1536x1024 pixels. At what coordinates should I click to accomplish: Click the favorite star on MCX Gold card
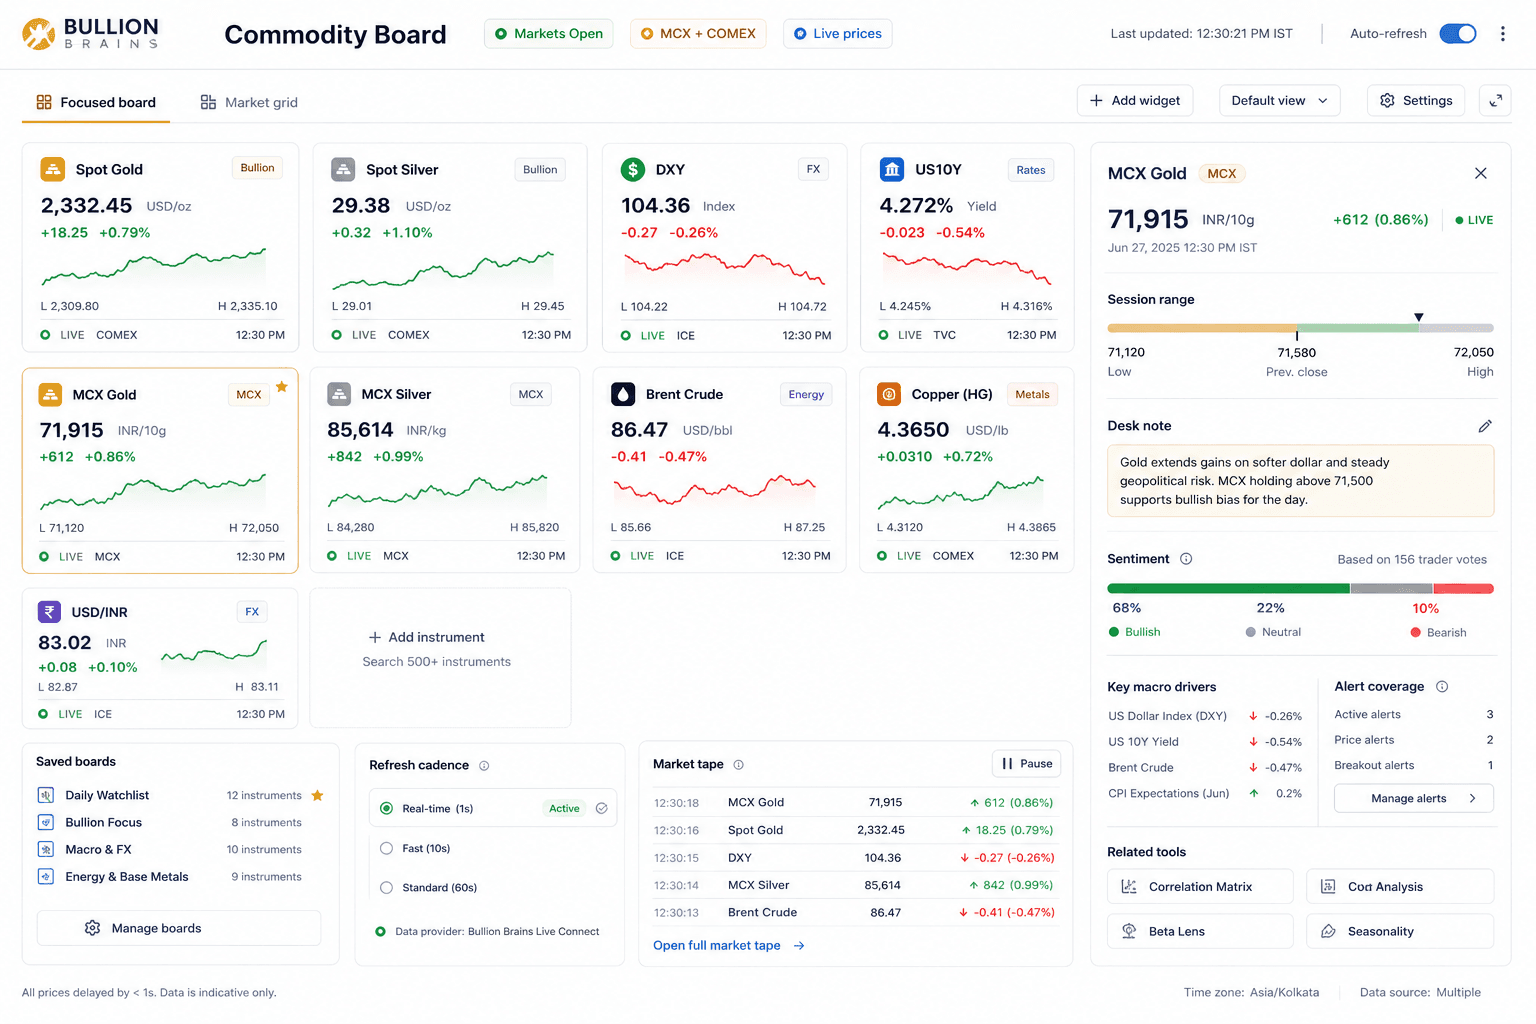[x=282, y=387]
